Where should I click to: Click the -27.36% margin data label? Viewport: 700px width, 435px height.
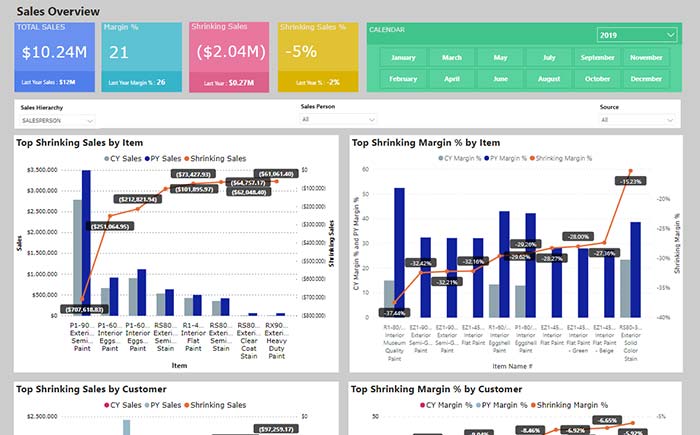604,253
